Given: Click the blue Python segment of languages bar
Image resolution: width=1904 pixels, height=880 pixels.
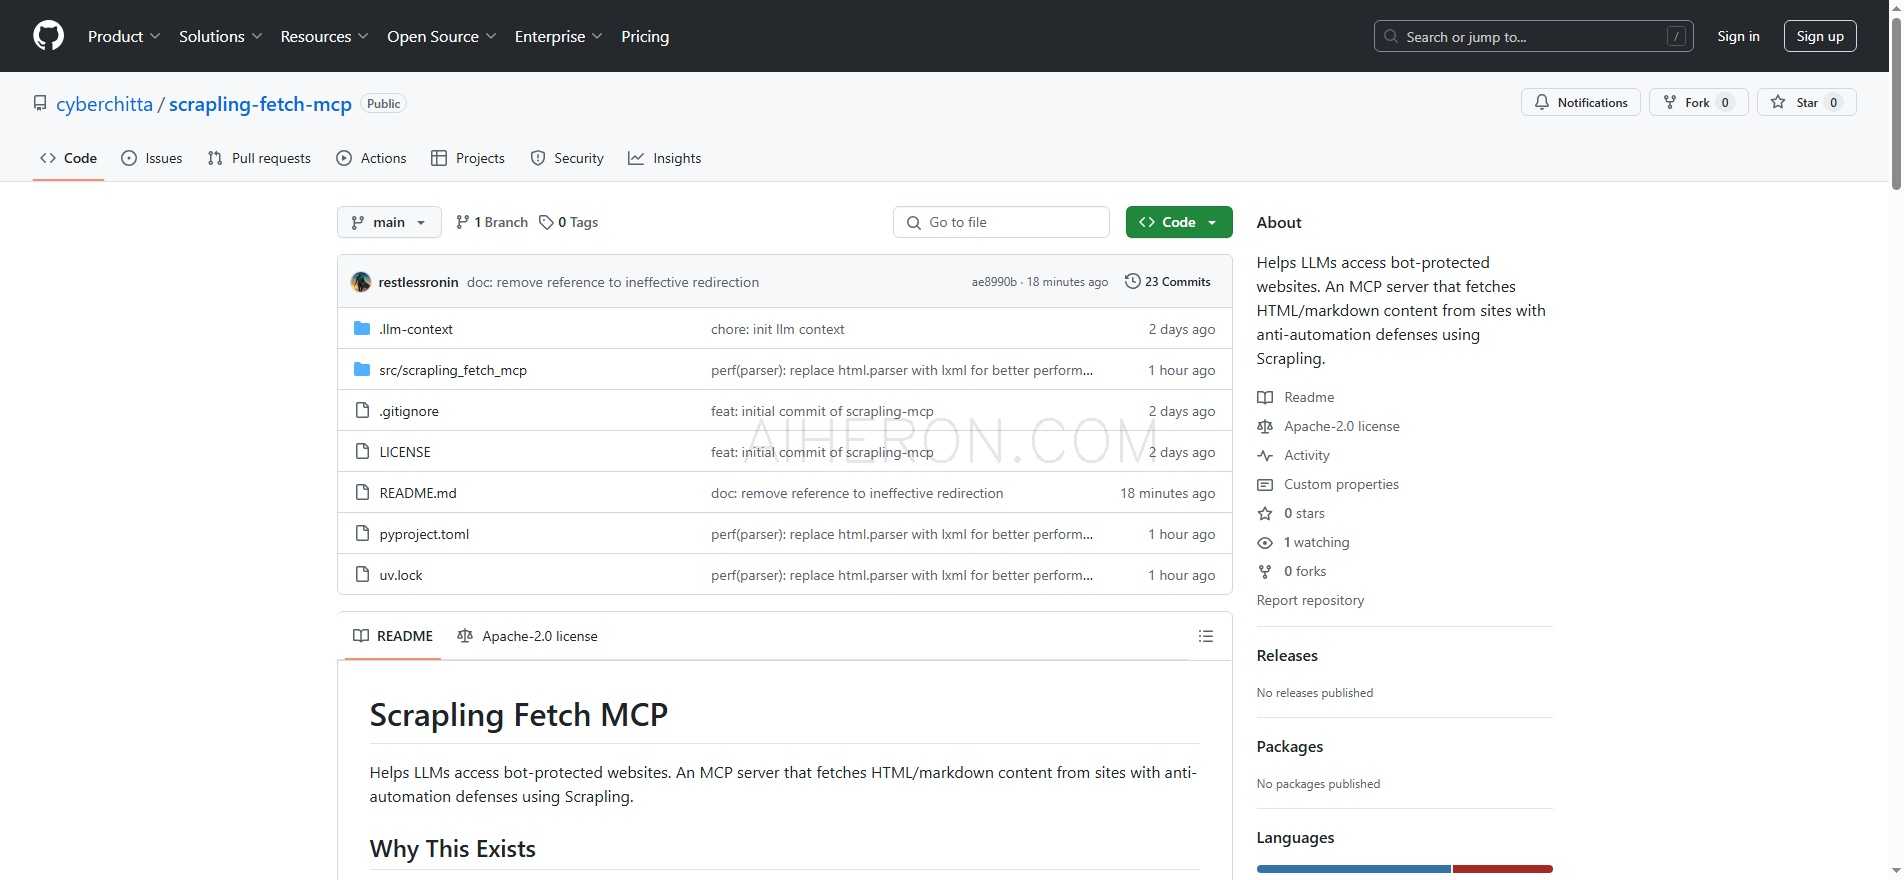Looking at the screenshot, I should pos(1353,869).
